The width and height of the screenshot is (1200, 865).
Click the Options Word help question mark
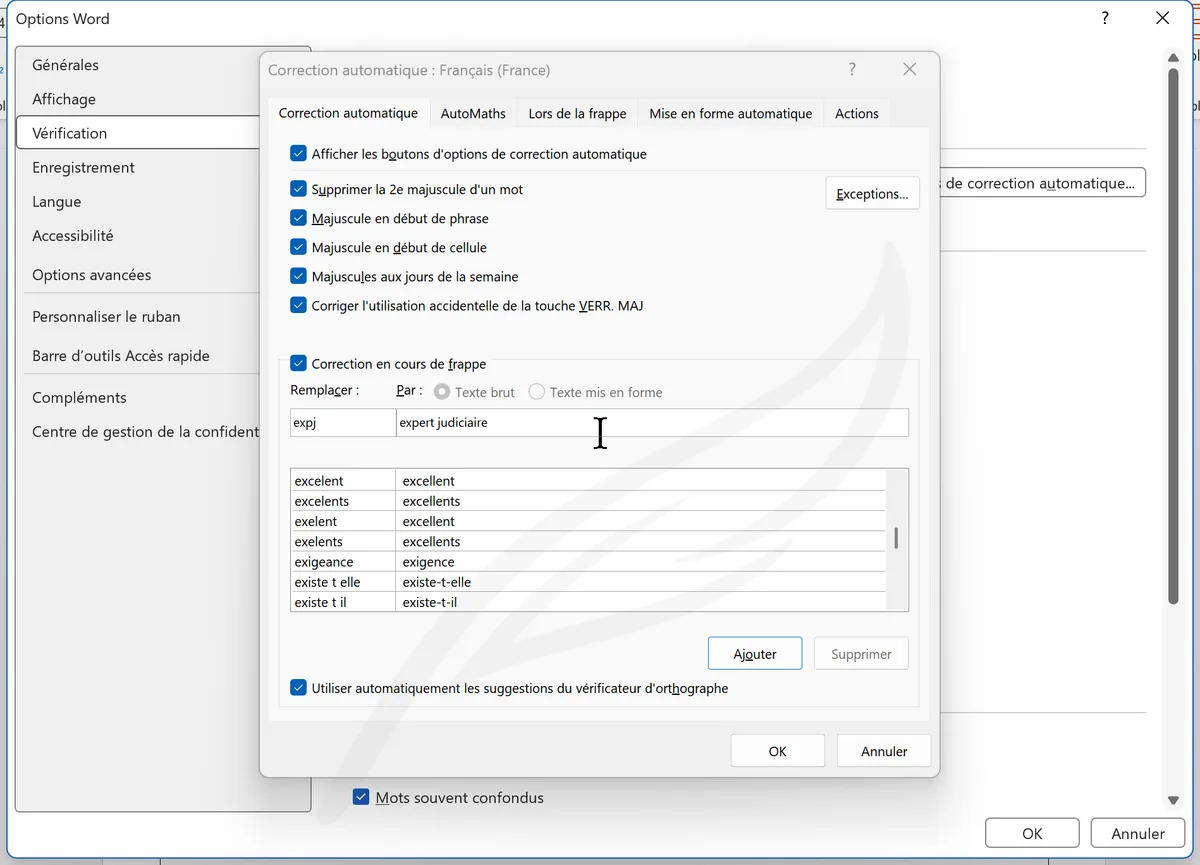click(1105, 18)
